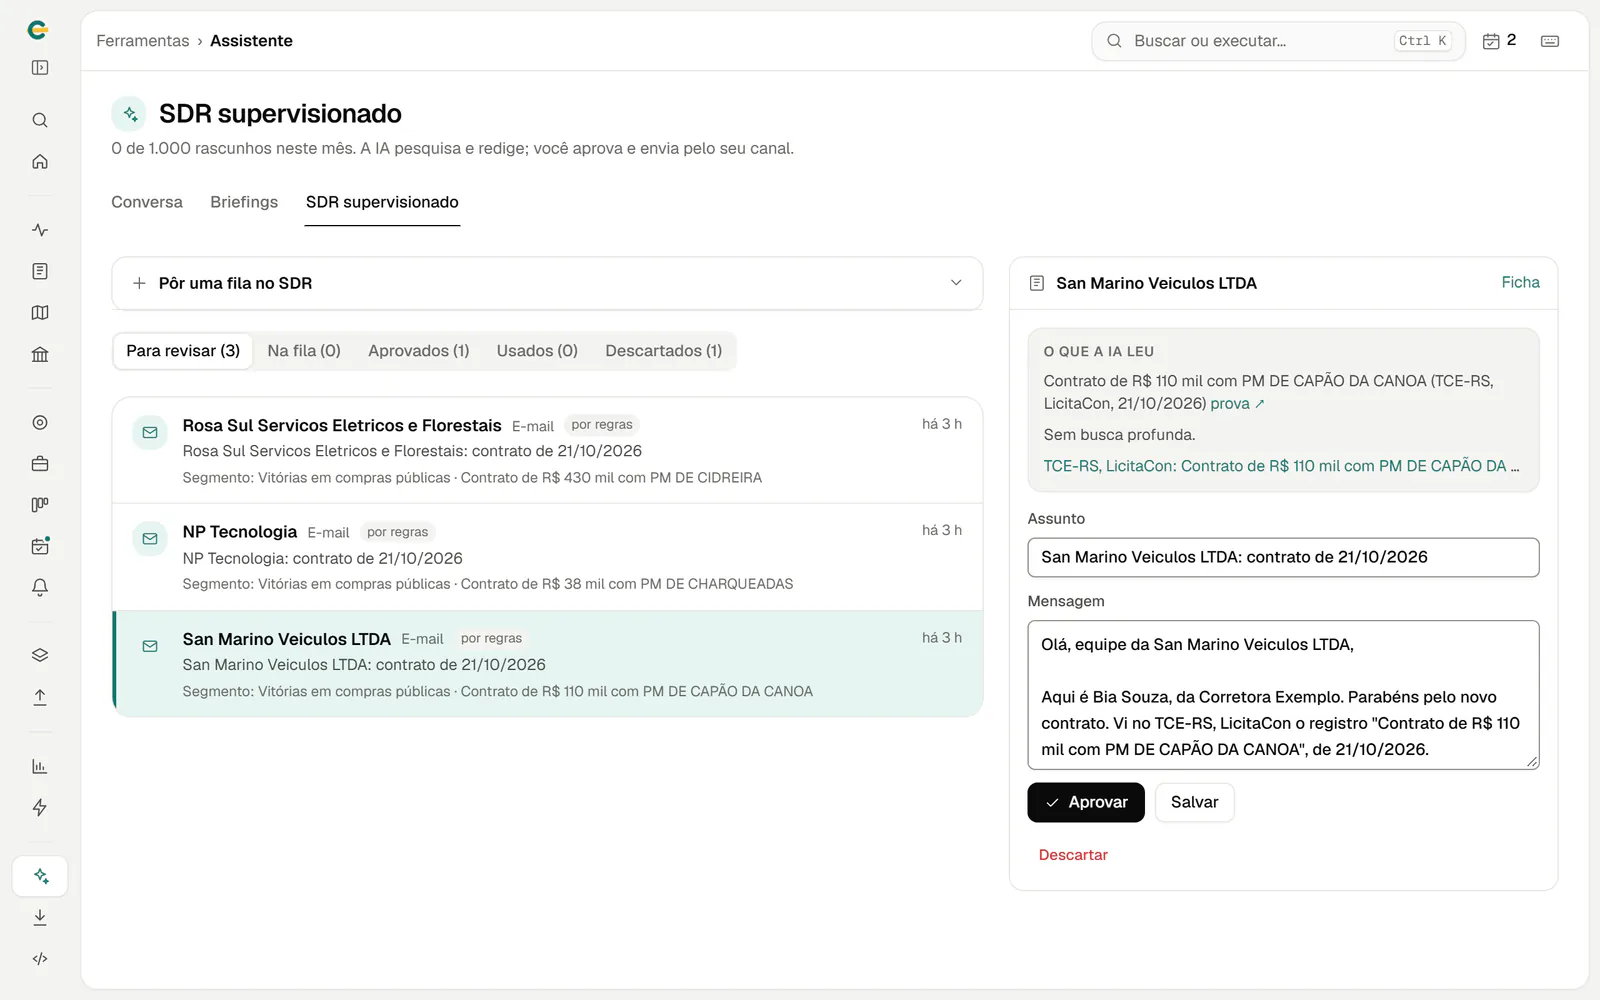Focus the Buscar ou executar search box
This screenshot has width=1600, height=1000.
[x=1278, y=41]
